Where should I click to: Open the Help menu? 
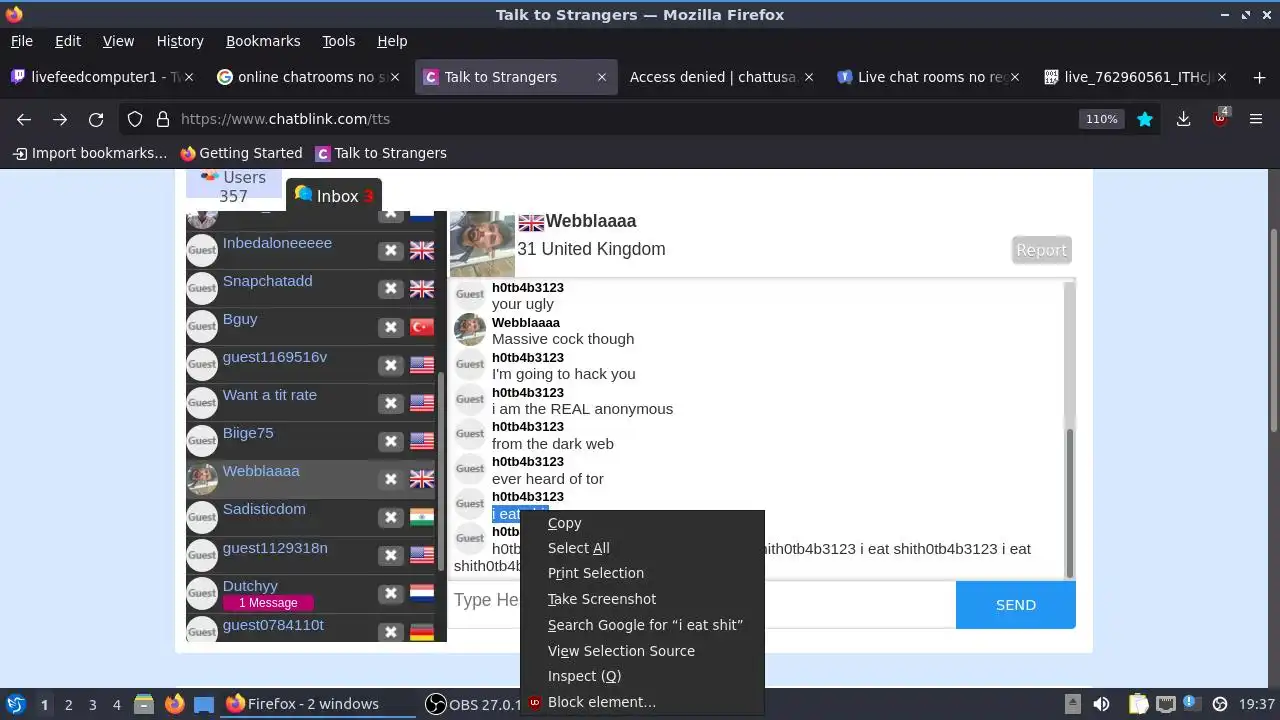point(392,41)
